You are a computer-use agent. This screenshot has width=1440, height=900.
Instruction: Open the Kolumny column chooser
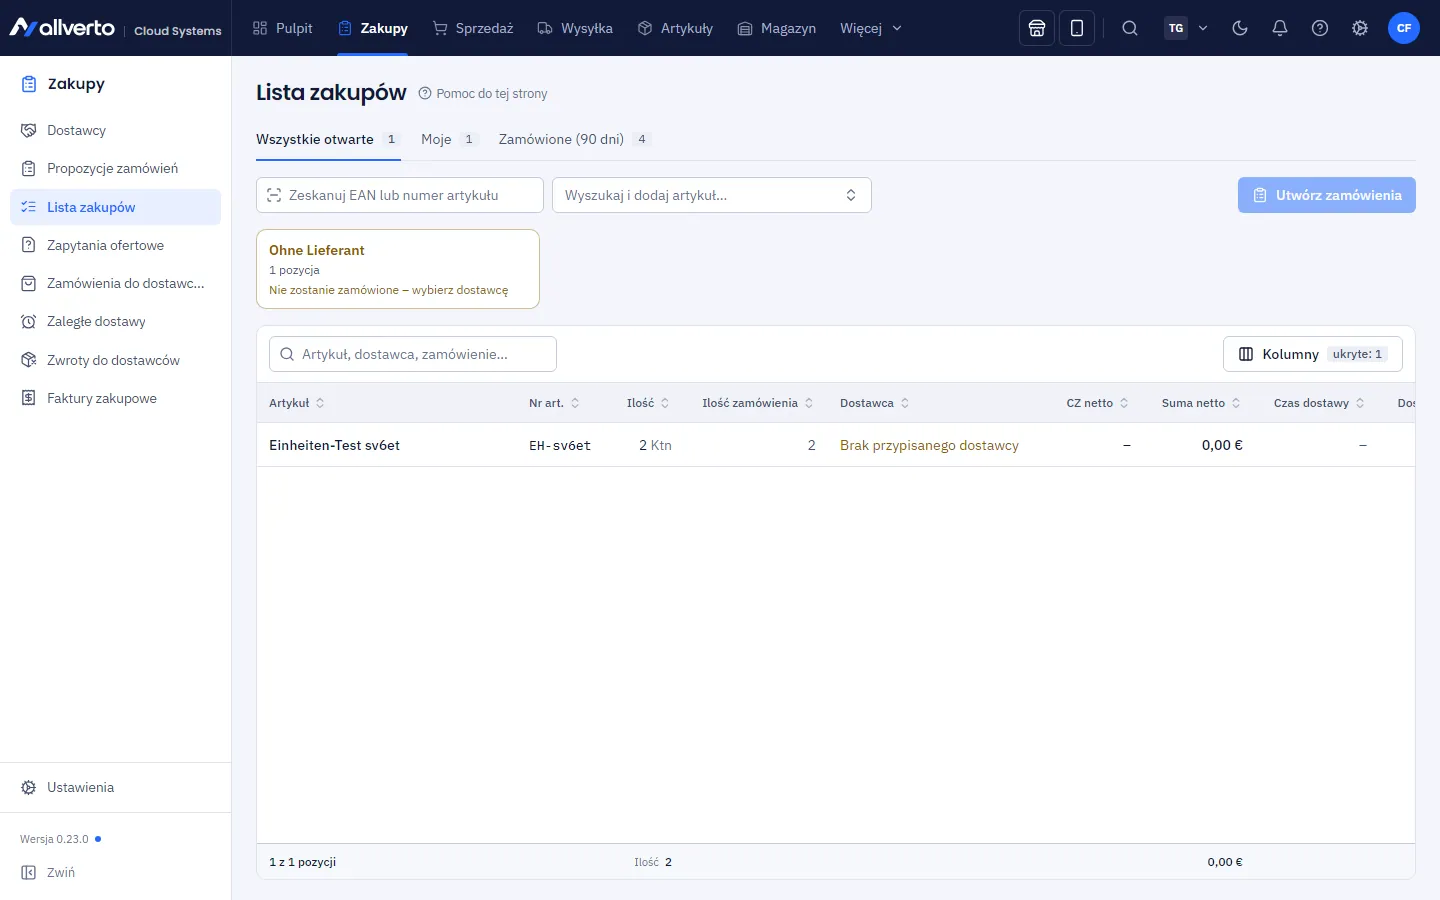(x=1312, y=354)
